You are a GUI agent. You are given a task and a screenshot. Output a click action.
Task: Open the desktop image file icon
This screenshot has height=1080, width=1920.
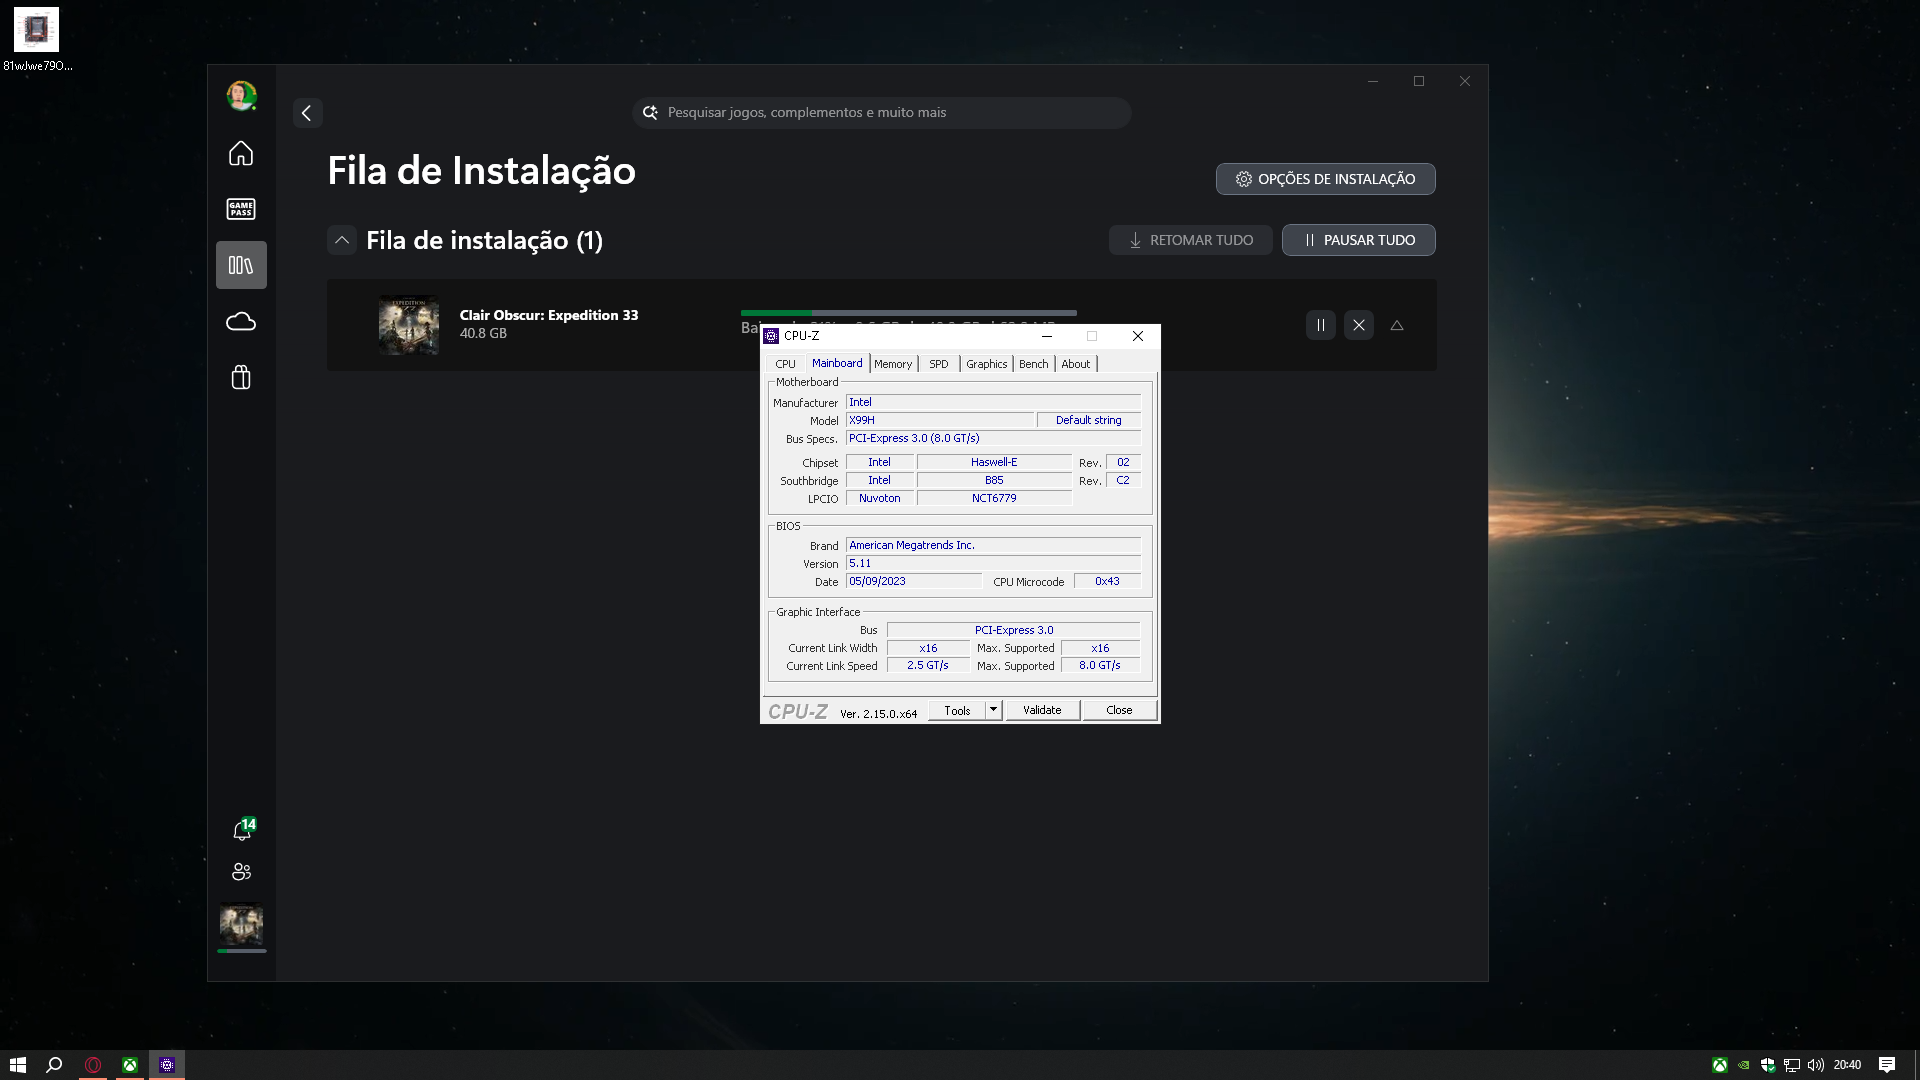click(x=37, y=40)
